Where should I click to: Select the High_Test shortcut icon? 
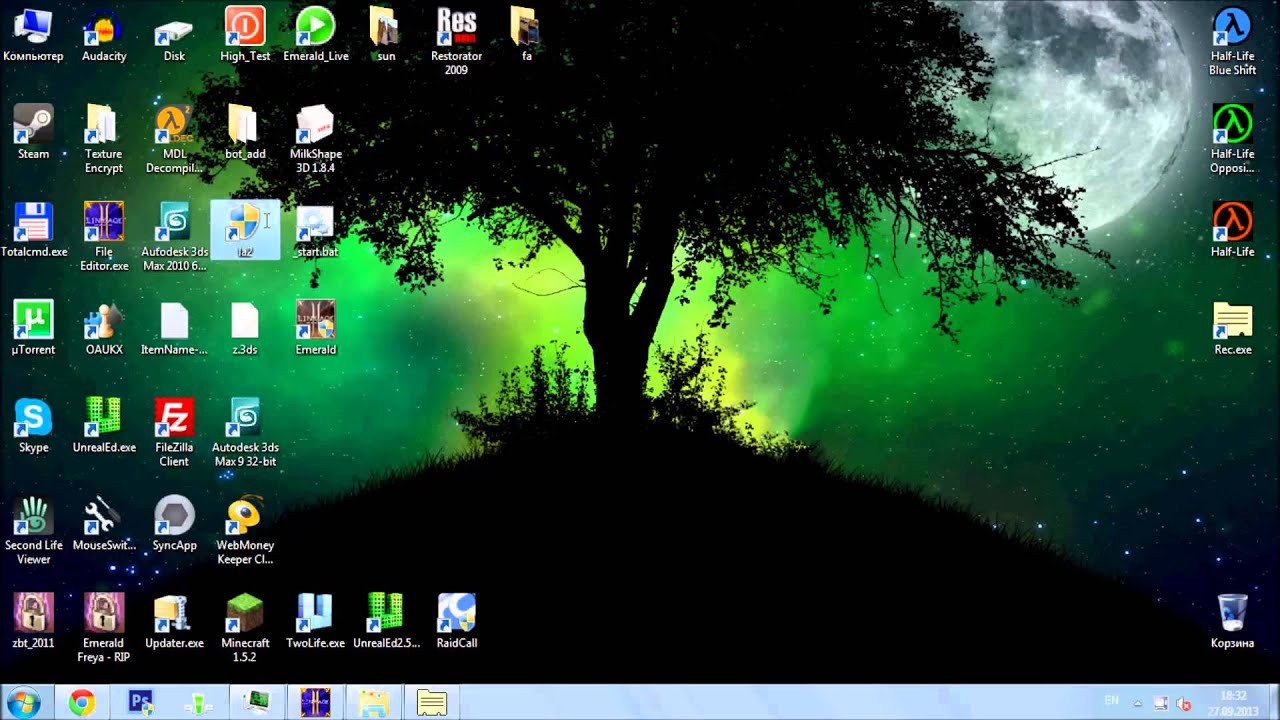245,36
